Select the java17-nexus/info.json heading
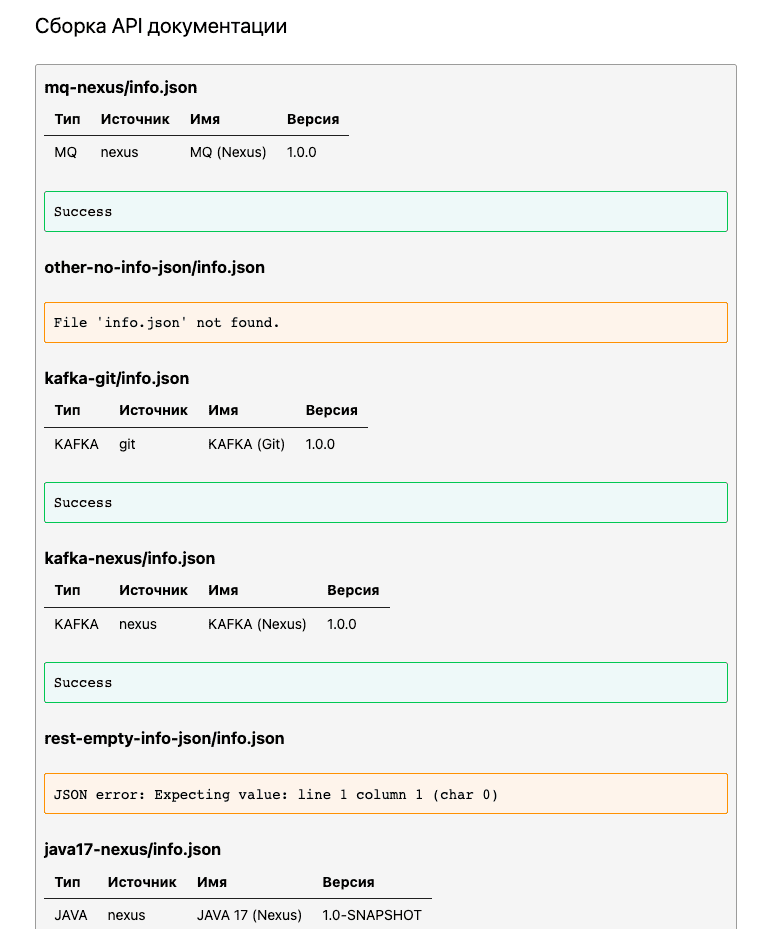This screenshot has width=772, height=929. coord(133,850)
